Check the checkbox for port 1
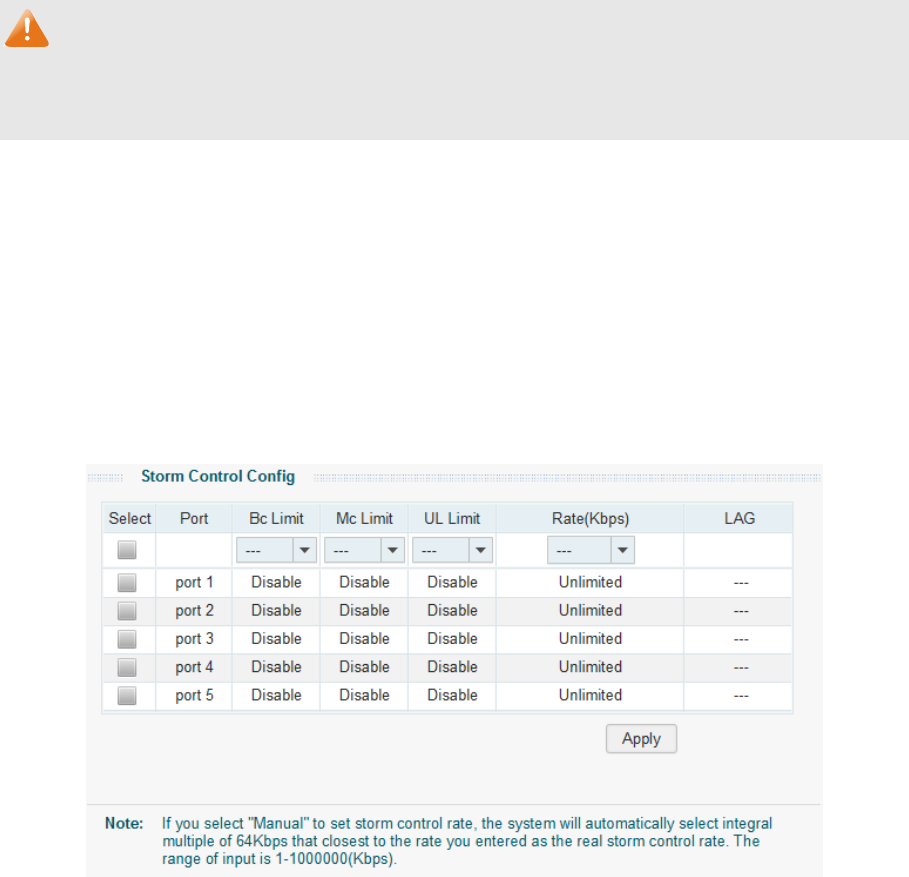 pos(127,582)
